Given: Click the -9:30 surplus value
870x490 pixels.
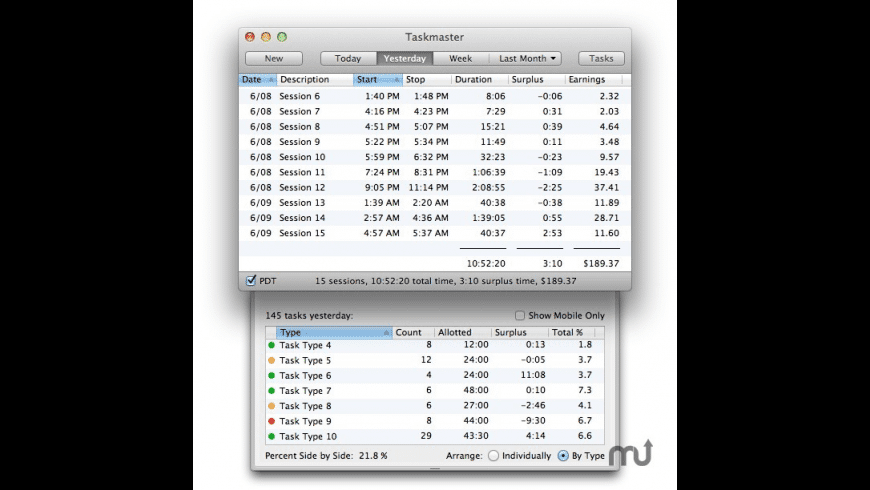Looking at the screenshot, I should [x=533, y=421].
